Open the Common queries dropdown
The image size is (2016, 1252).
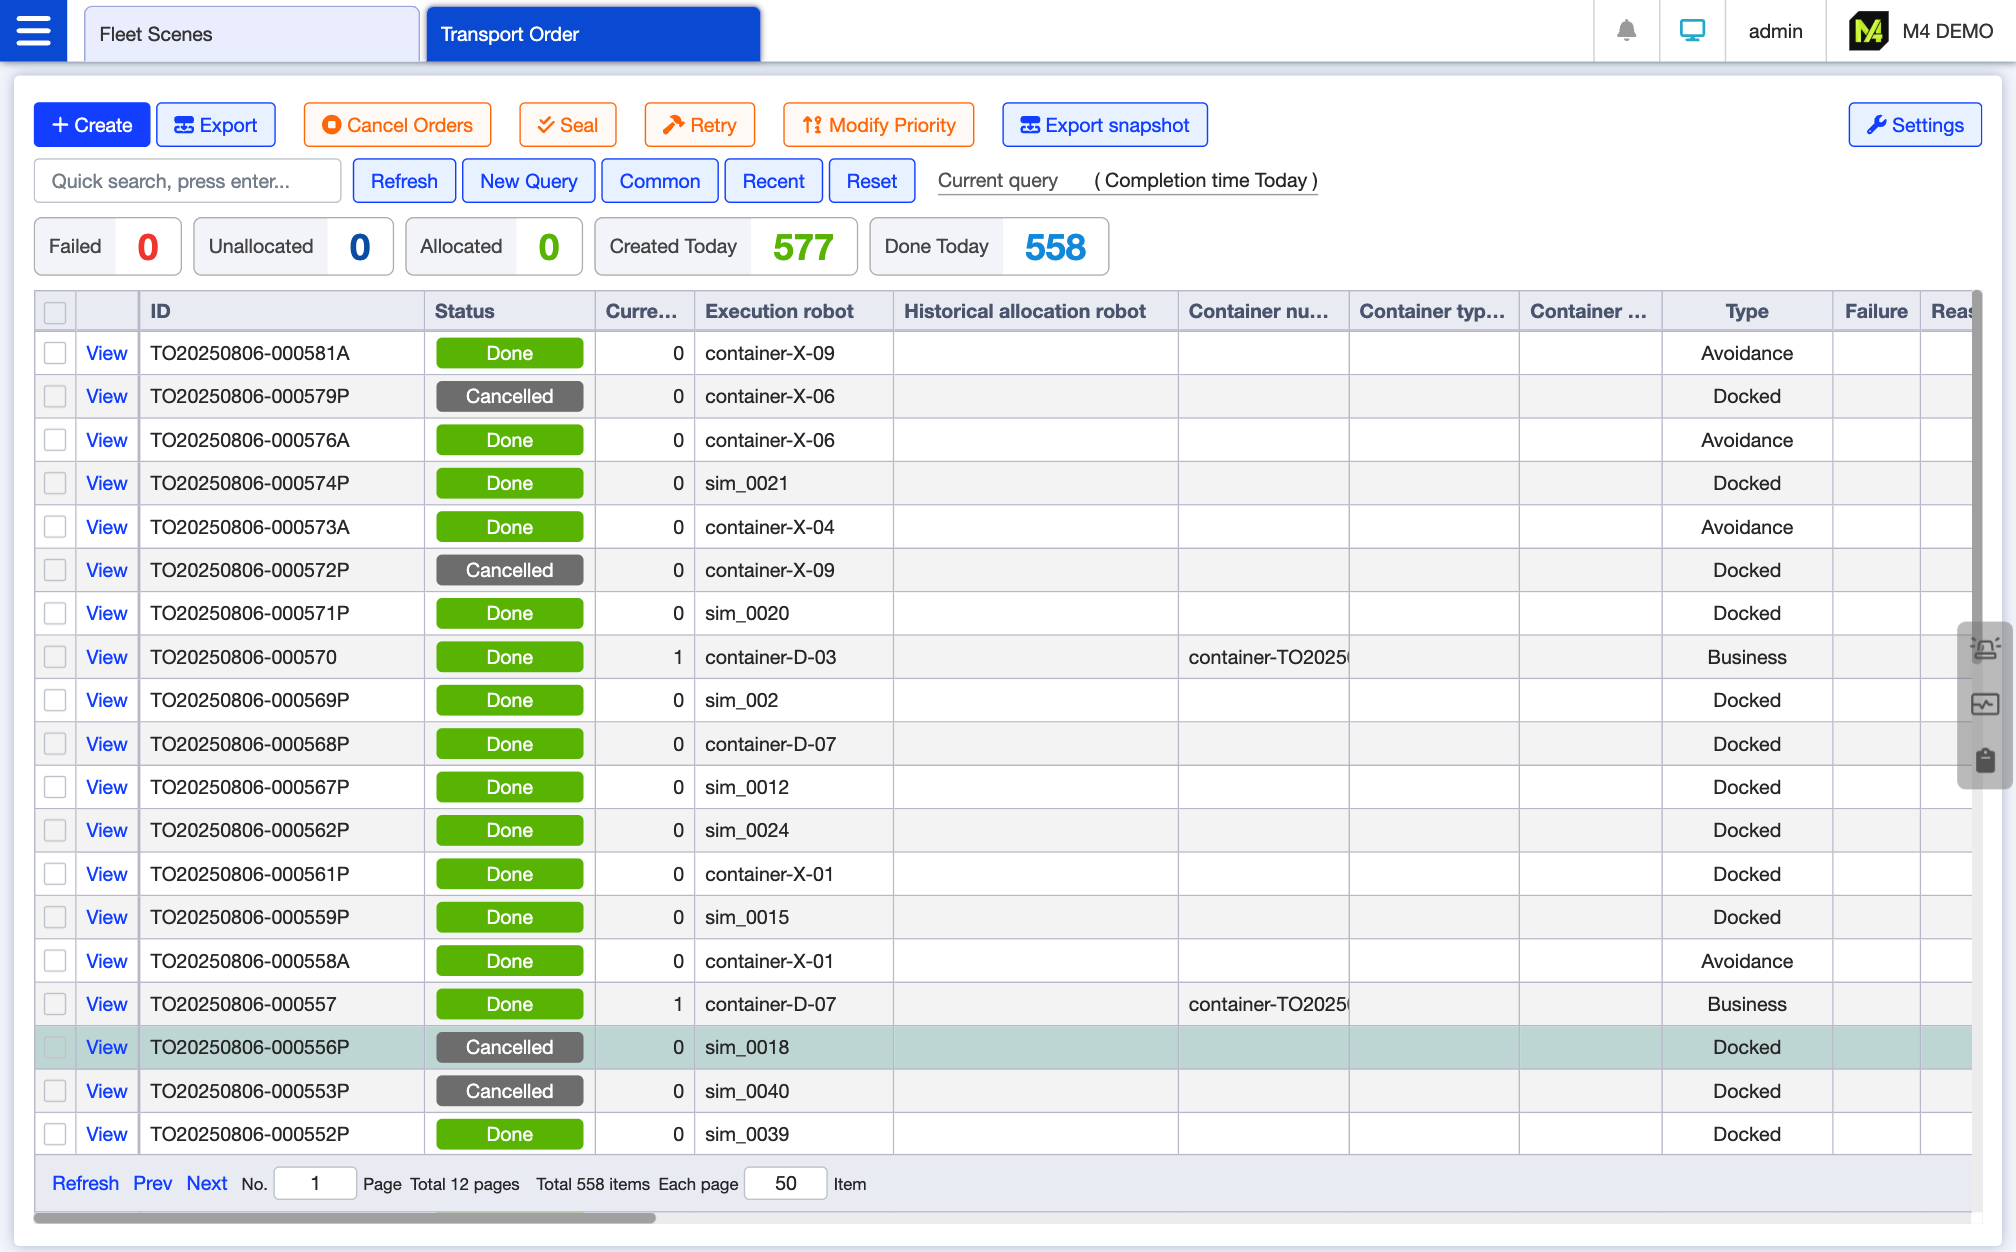(x=659, y=181)
